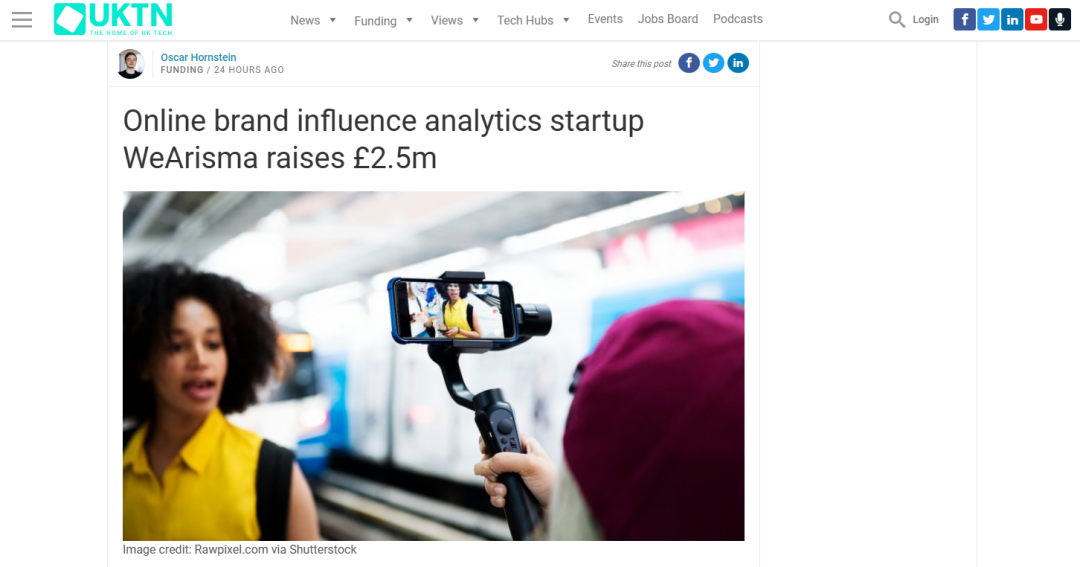This screenshot has width=1080, height=567.
Task: Click the Login link
Action: (x=925, y=19)
